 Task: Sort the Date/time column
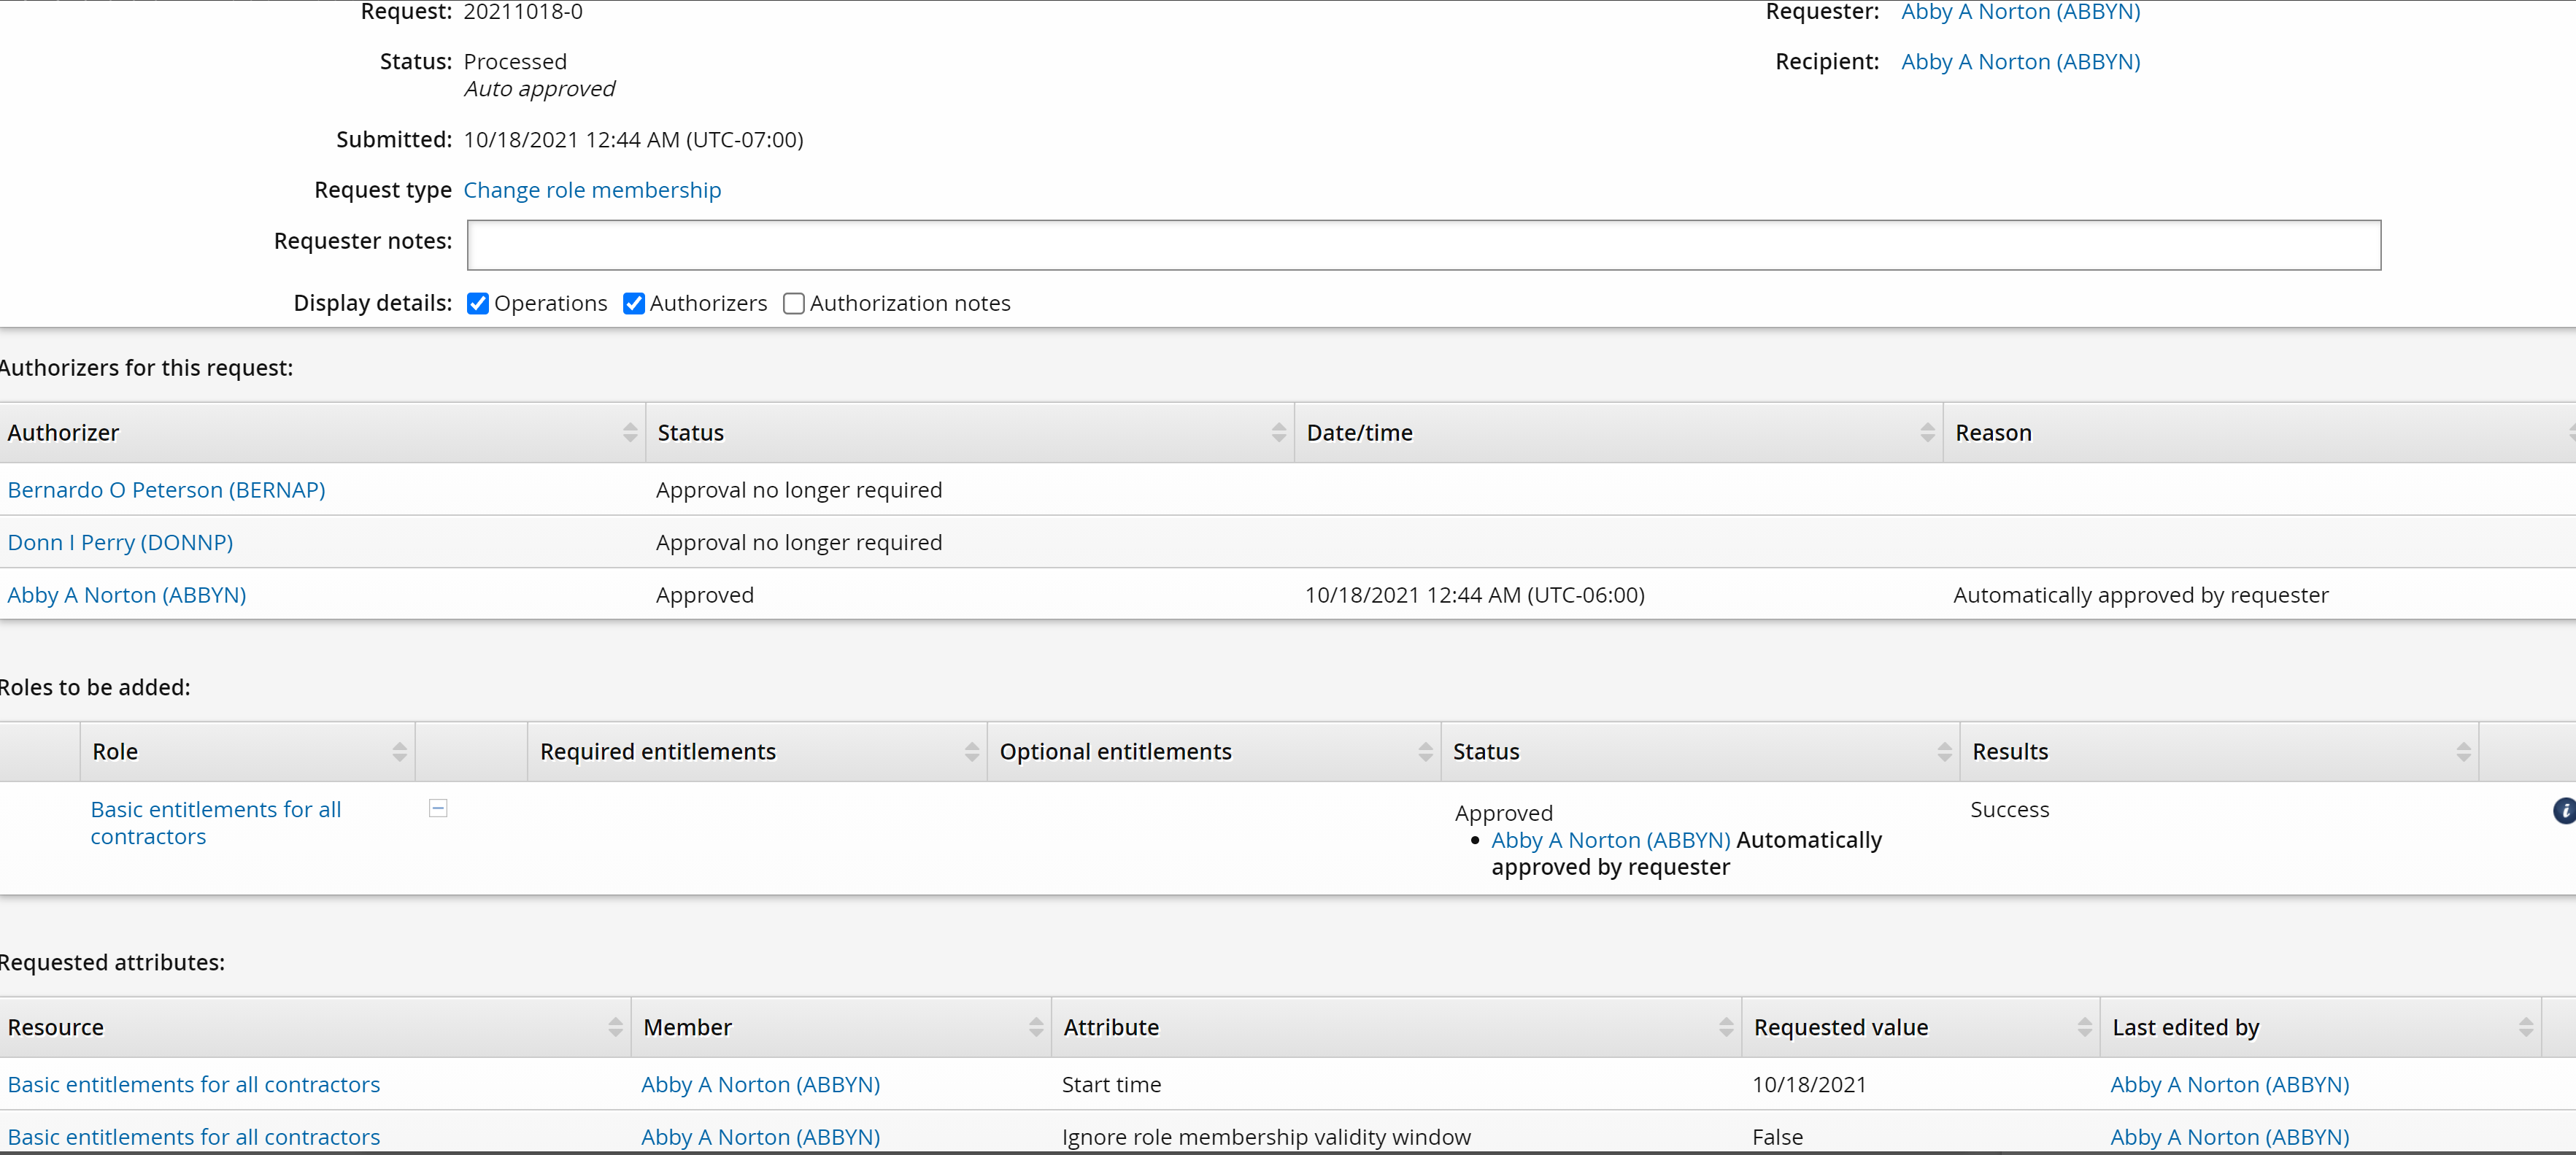pos(1929,432)
